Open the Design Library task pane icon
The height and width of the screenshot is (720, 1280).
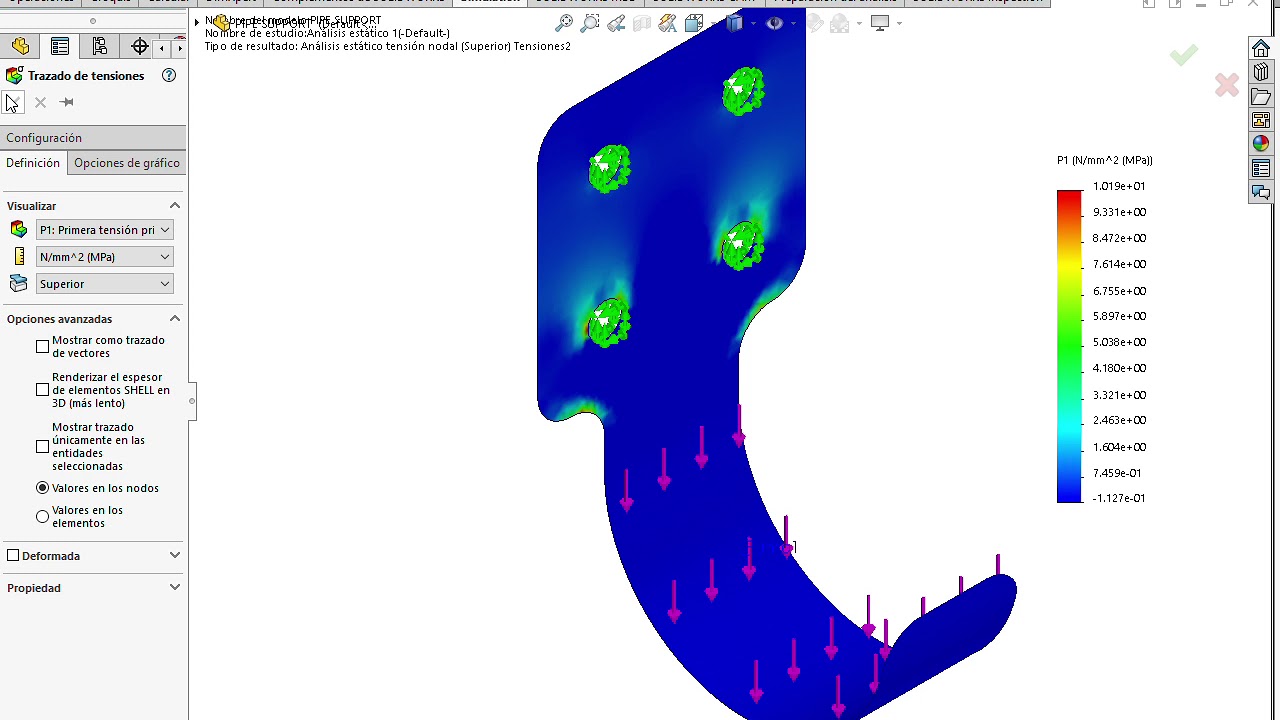pyautogui.click(x=1261, y=73)
